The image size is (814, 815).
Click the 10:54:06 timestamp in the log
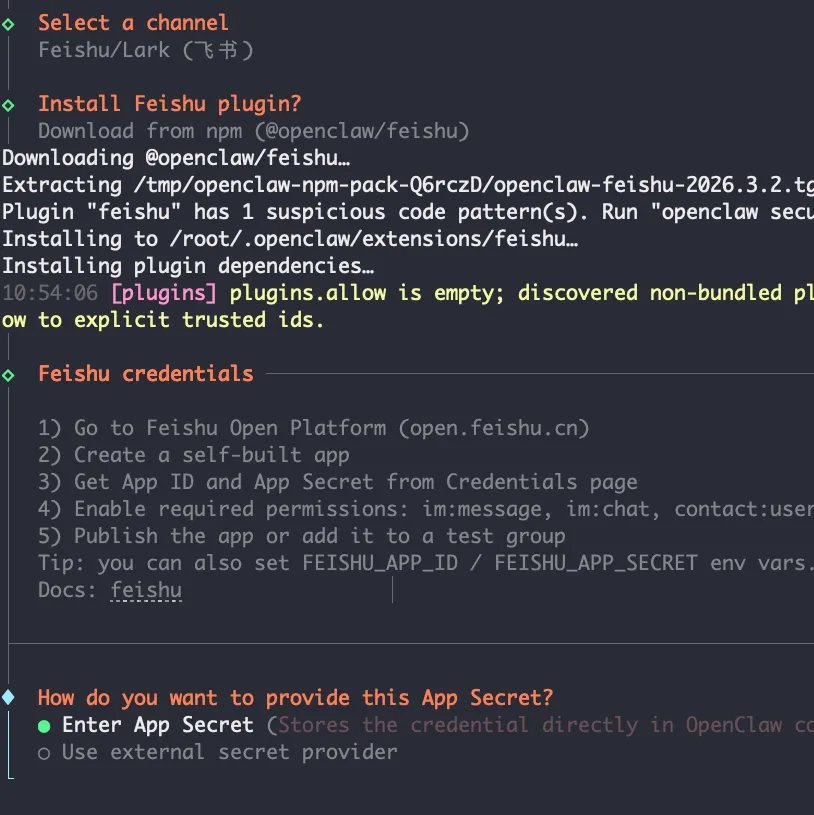pyautogui.click(x=50, y=293)
